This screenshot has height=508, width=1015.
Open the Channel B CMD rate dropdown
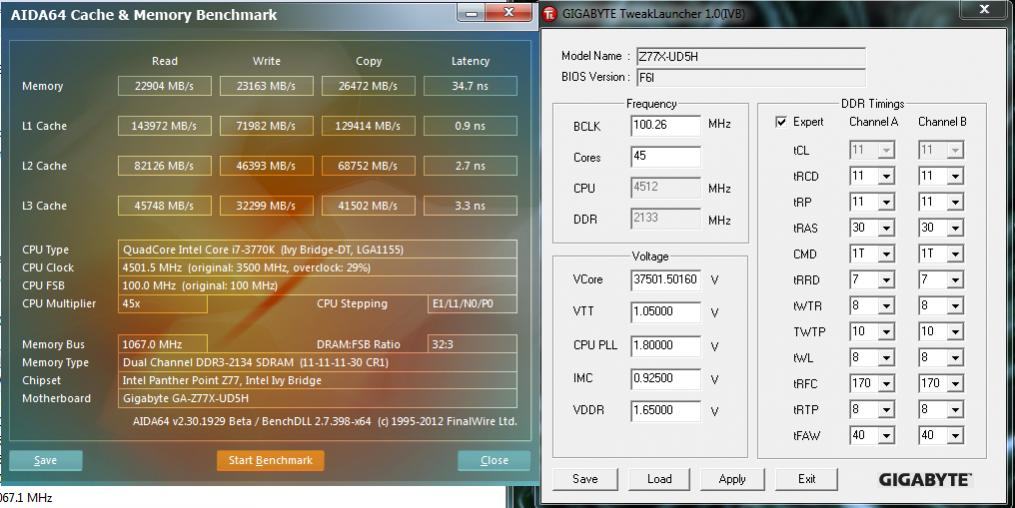coord(955,254)
